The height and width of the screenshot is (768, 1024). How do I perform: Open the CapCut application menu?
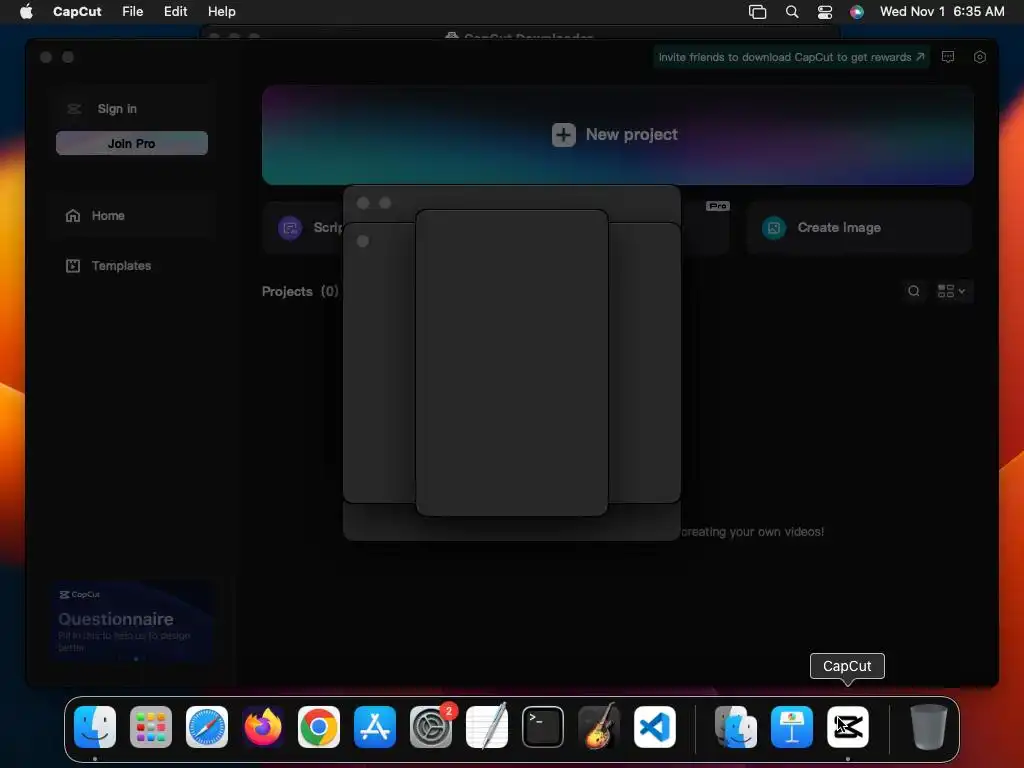click(x=77, y=12)
